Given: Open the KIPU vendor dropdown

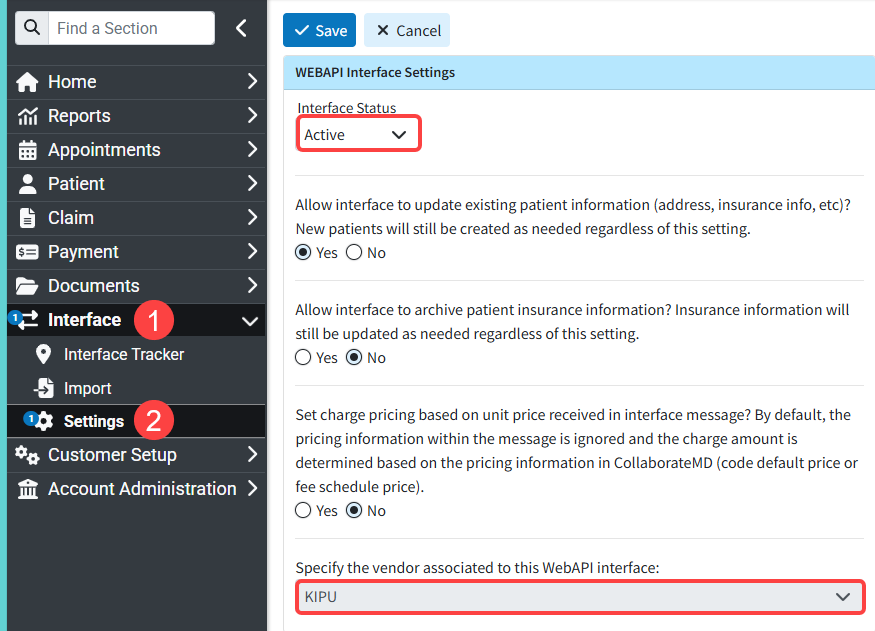Looking at the screenshot, I should [x=580, y=597].
